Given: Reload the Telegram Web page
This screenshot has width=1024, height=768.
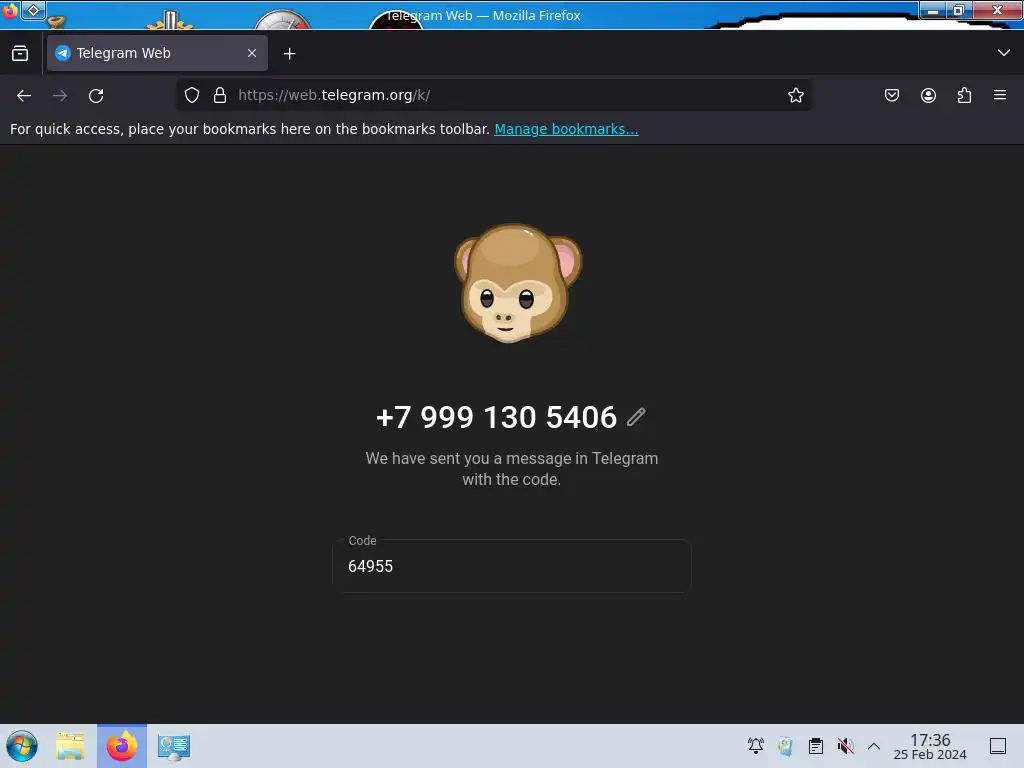Looking at the screenshot, I should tap(96, 95).
